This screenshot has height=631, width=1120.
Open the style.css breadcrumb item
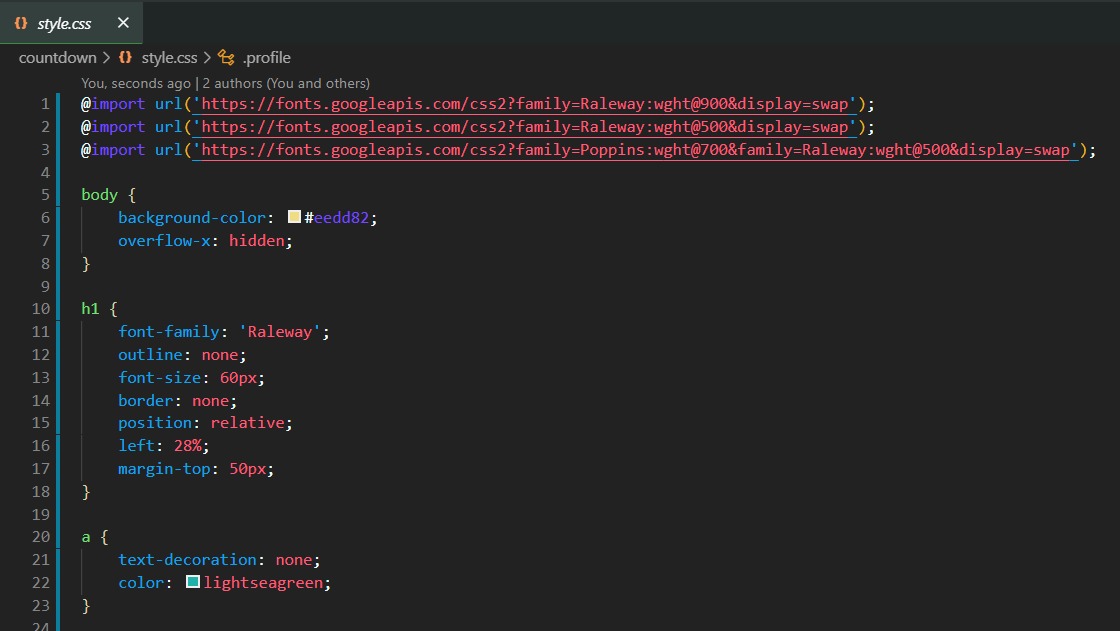pos(169,58)
